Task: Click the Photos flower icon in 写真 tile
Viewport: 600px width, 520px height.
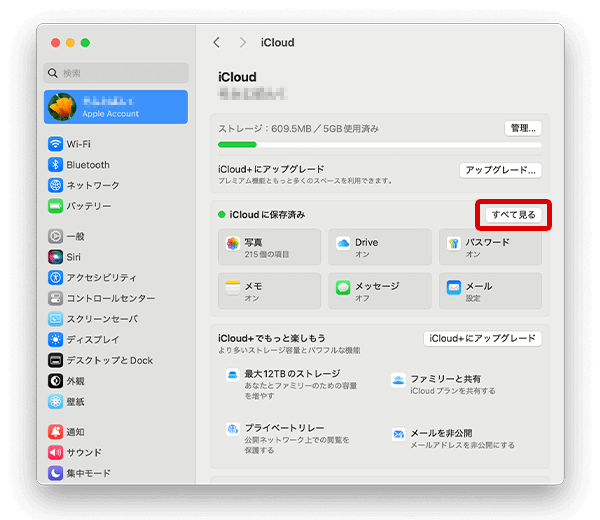Action: [233, 243]
